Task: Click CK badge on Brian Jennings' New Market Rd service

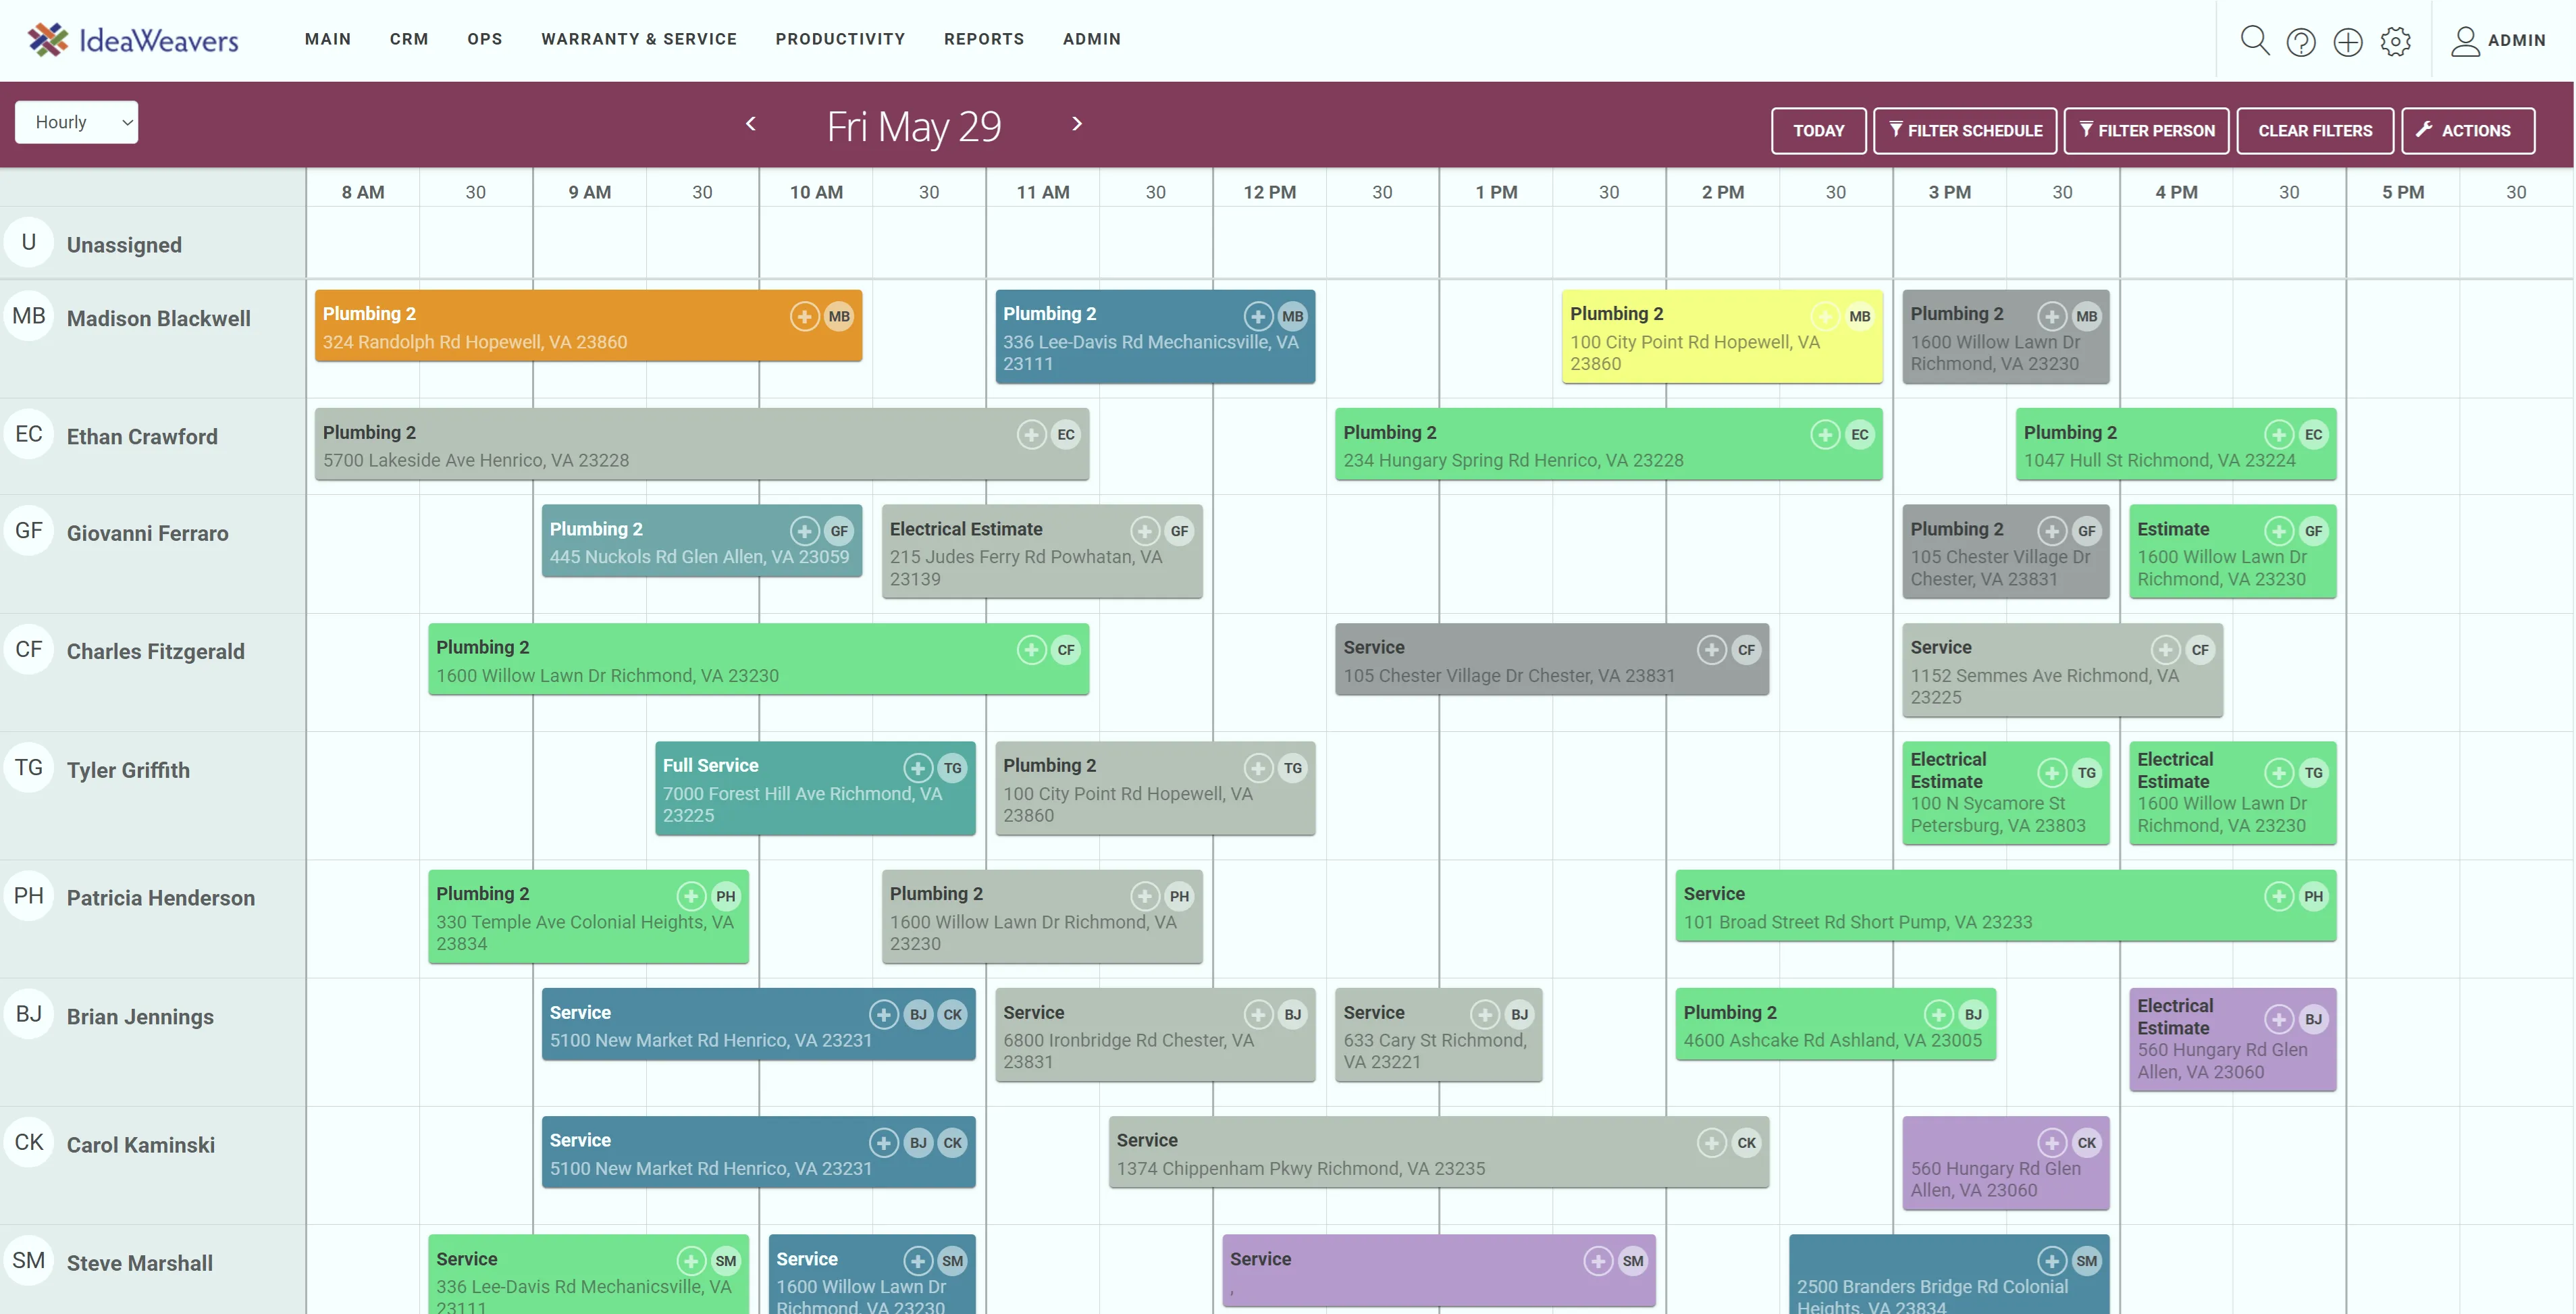Action: [953, 1014]
